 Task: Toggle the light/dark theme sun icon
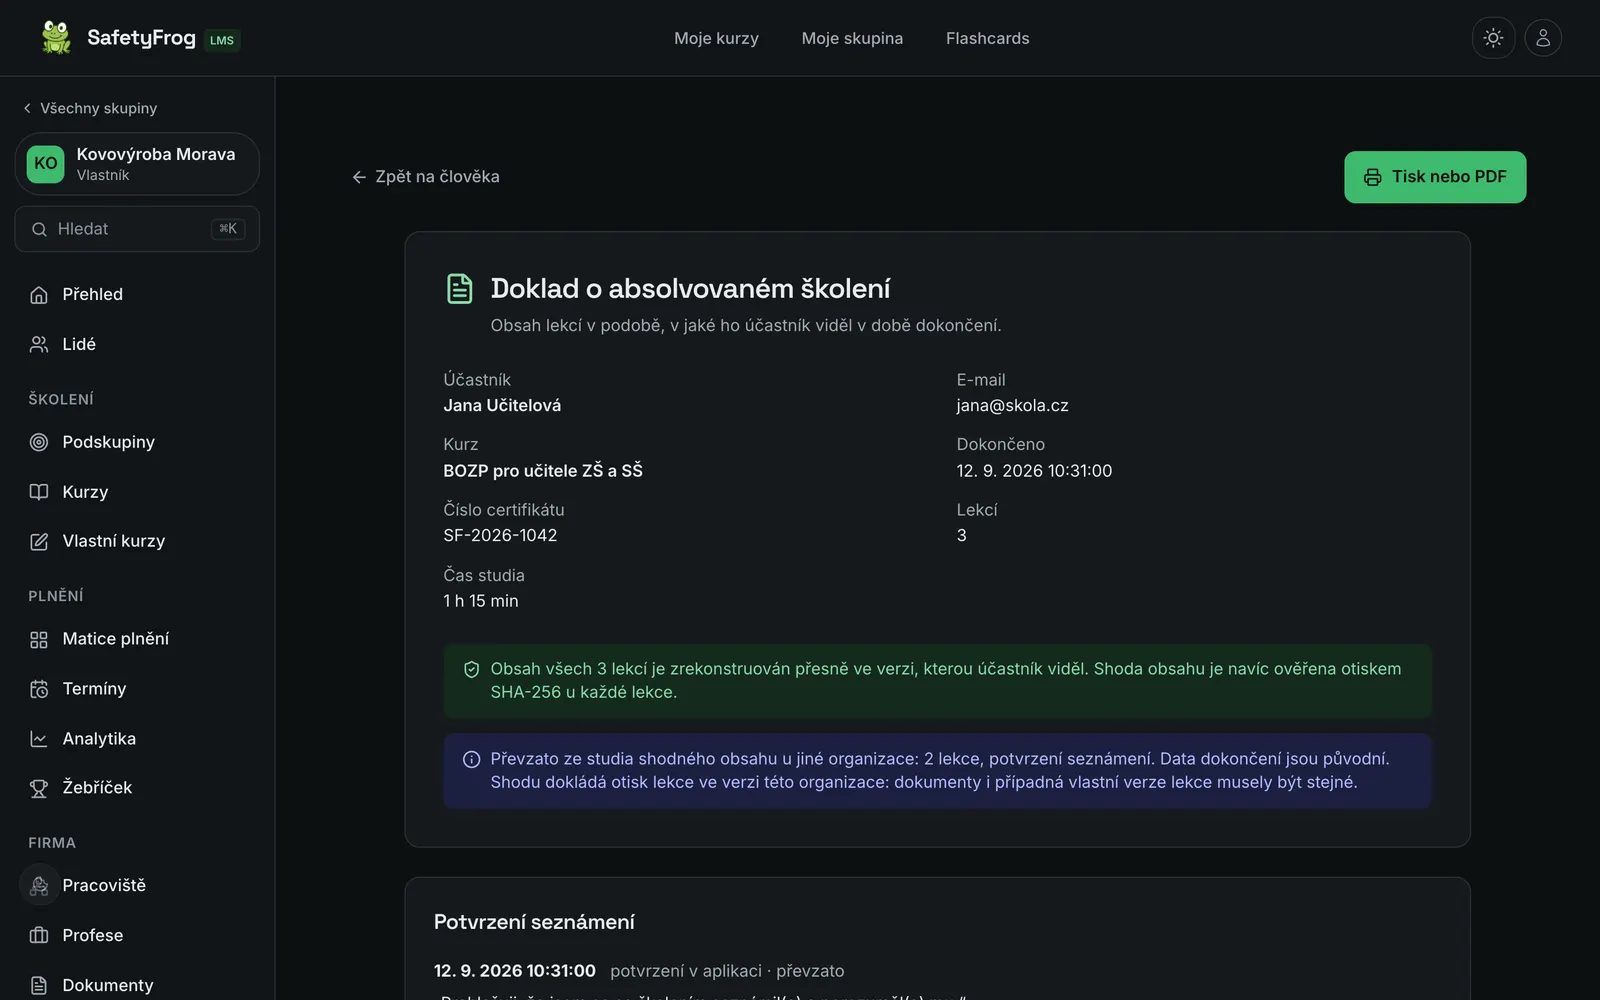[1493, 38]
